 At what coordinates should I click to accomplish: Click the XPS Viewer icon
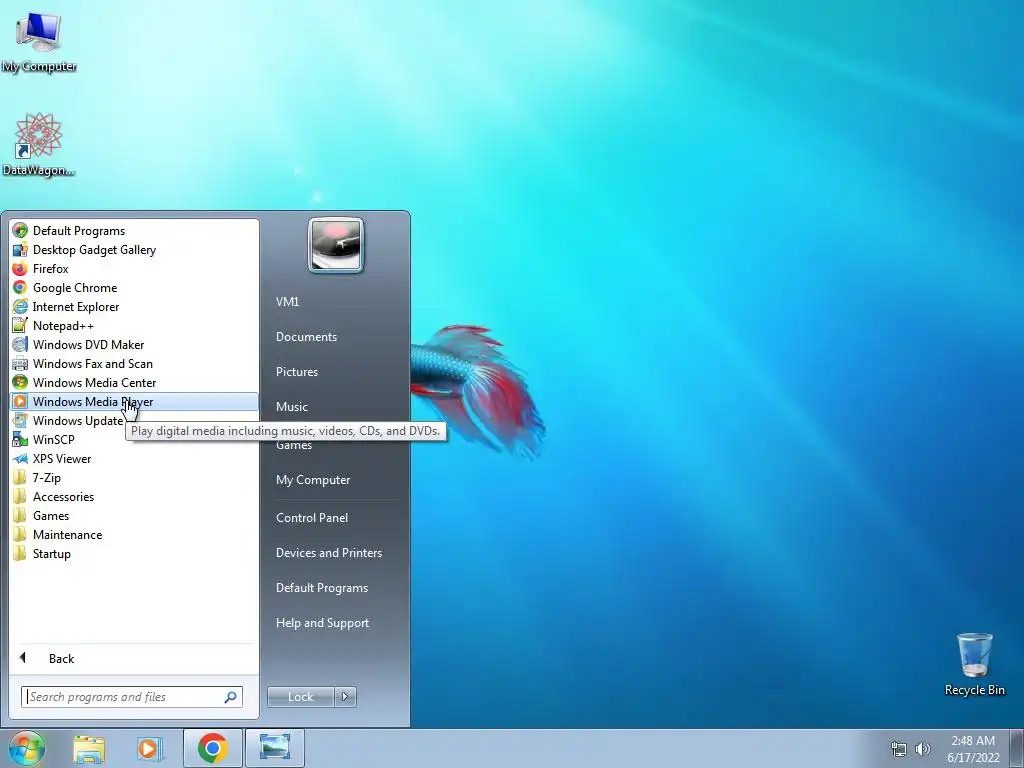[x=20, y=458]
